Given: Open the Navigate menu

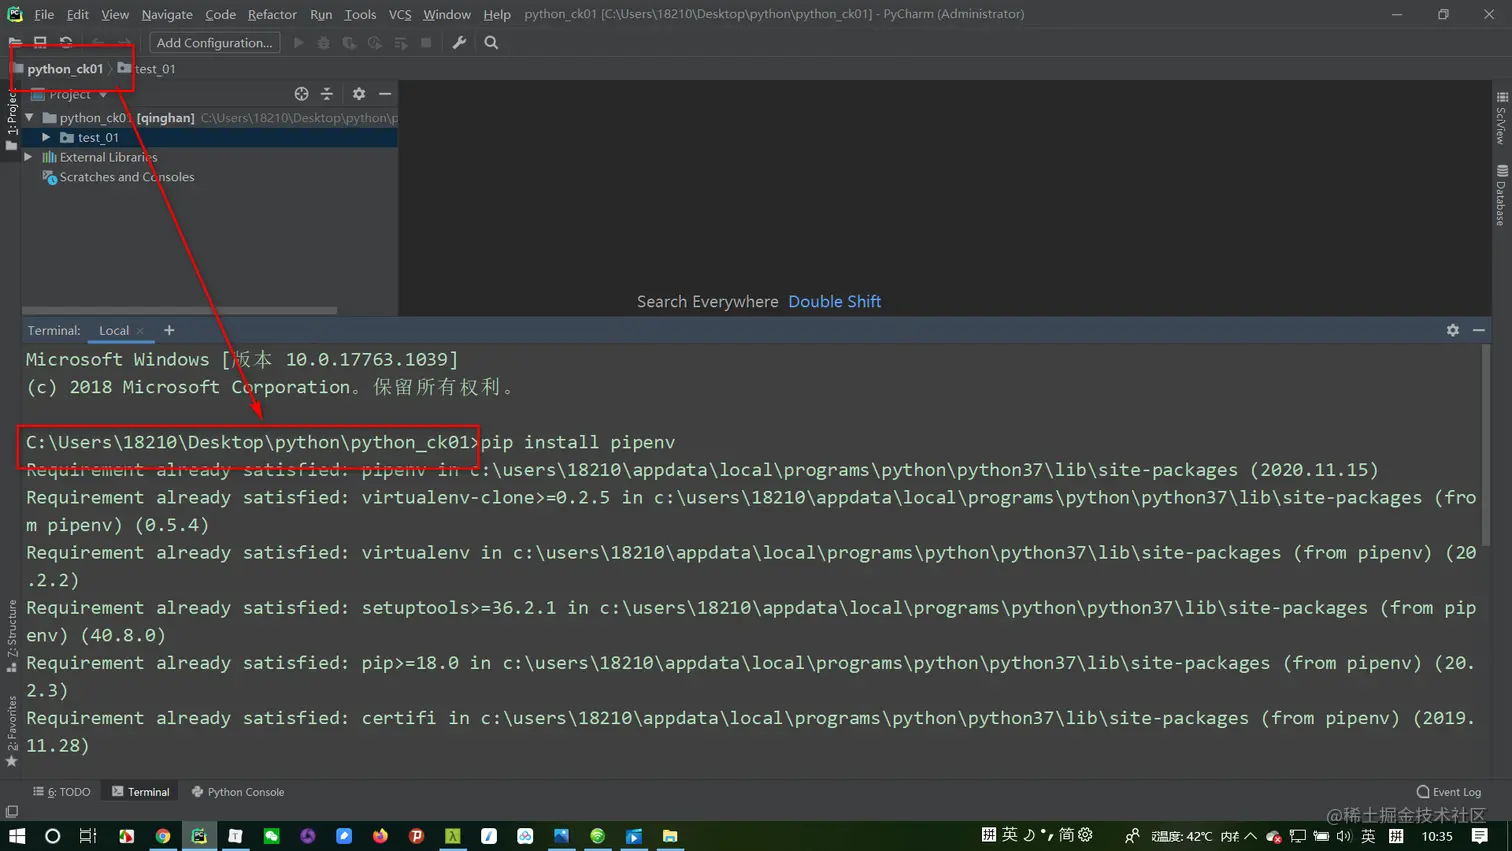Looking at the screenshot, I should (x=167, y=14).
